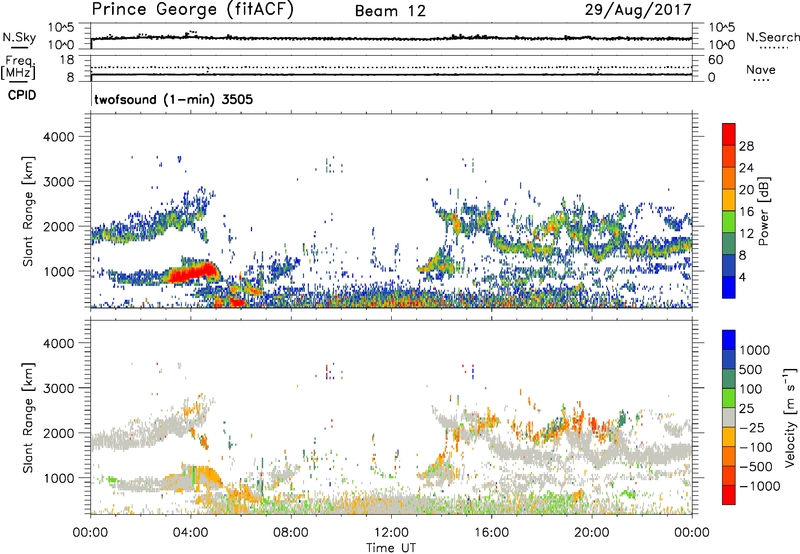Click the "2000" tick of the power panel
Screen dimensions: 800x554
tap(58, 226)
